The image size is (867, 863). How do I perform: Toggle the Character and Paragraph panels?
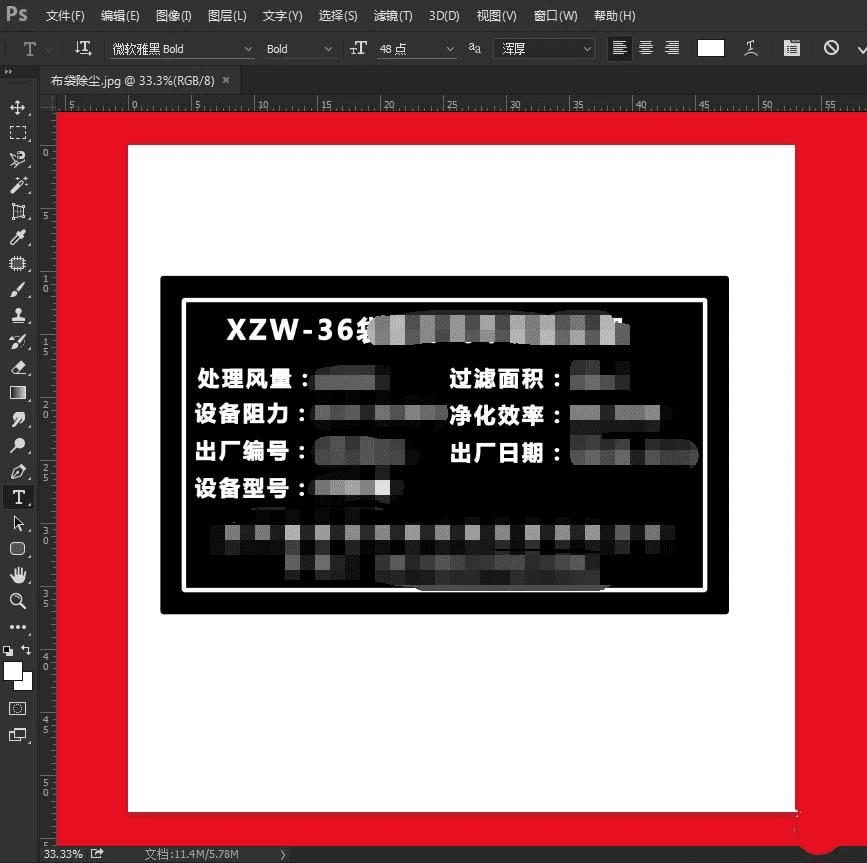coord(791,48)
